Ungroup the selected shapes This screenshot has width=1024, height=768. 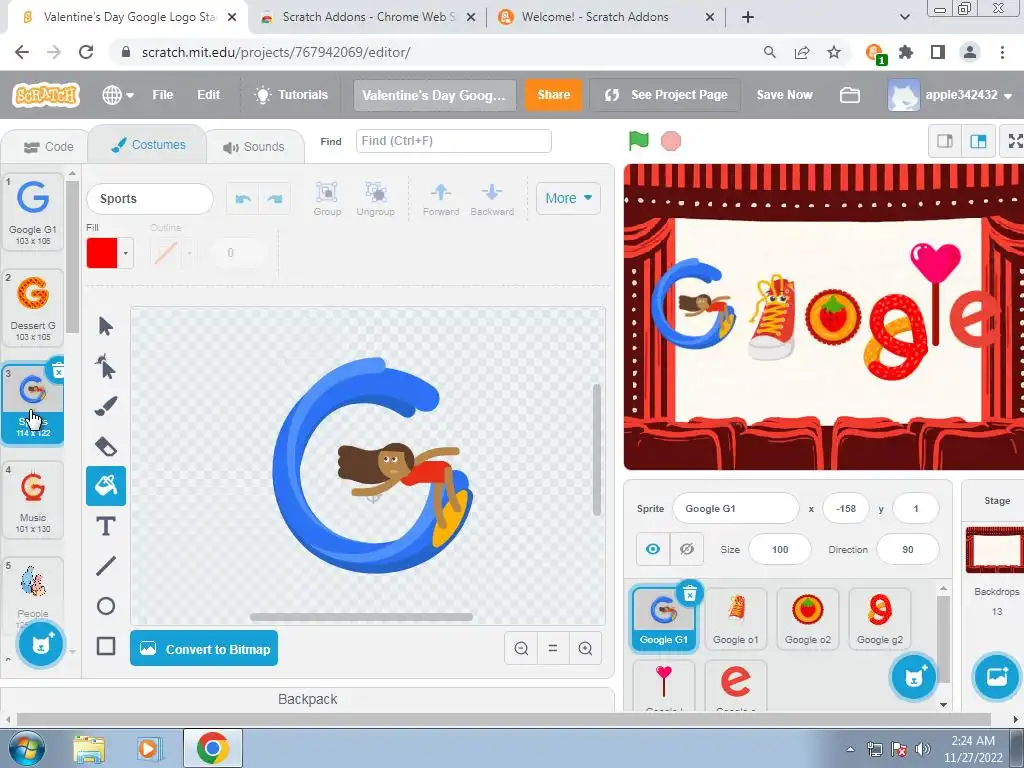(x=376, y=199)
